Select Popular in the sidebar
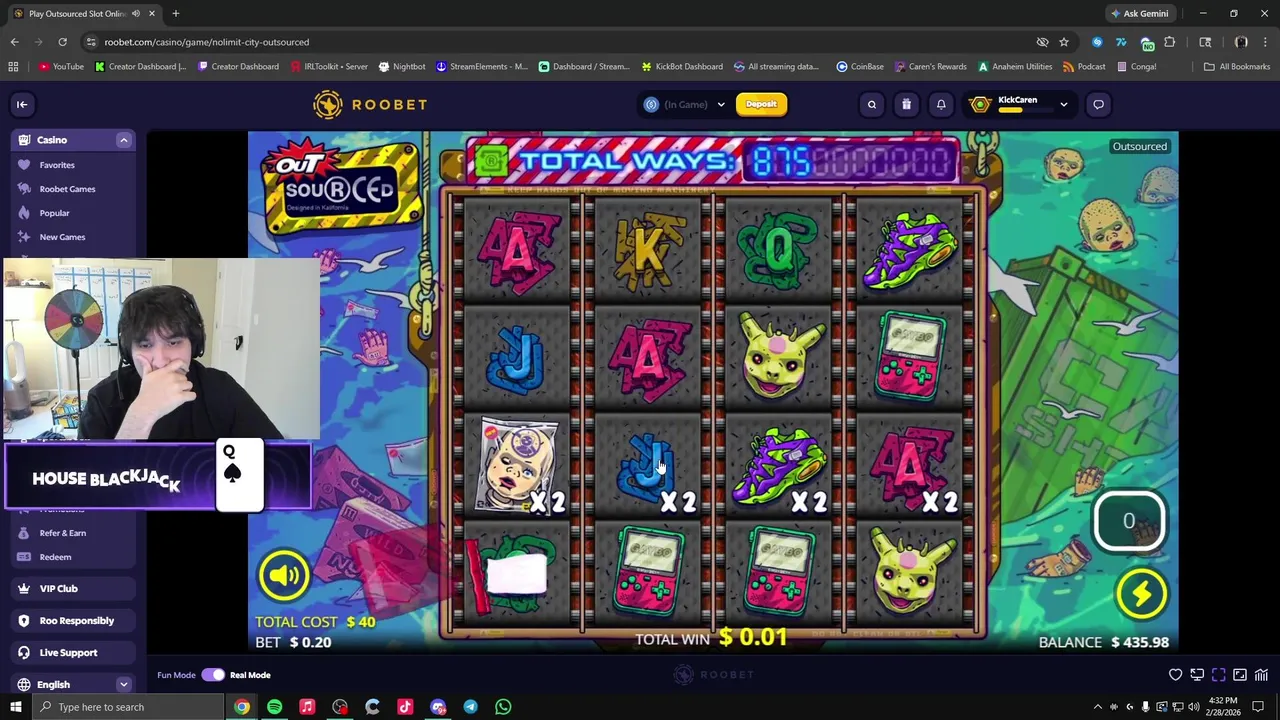This screenshot has width=1280, height=720. (54, 213)
